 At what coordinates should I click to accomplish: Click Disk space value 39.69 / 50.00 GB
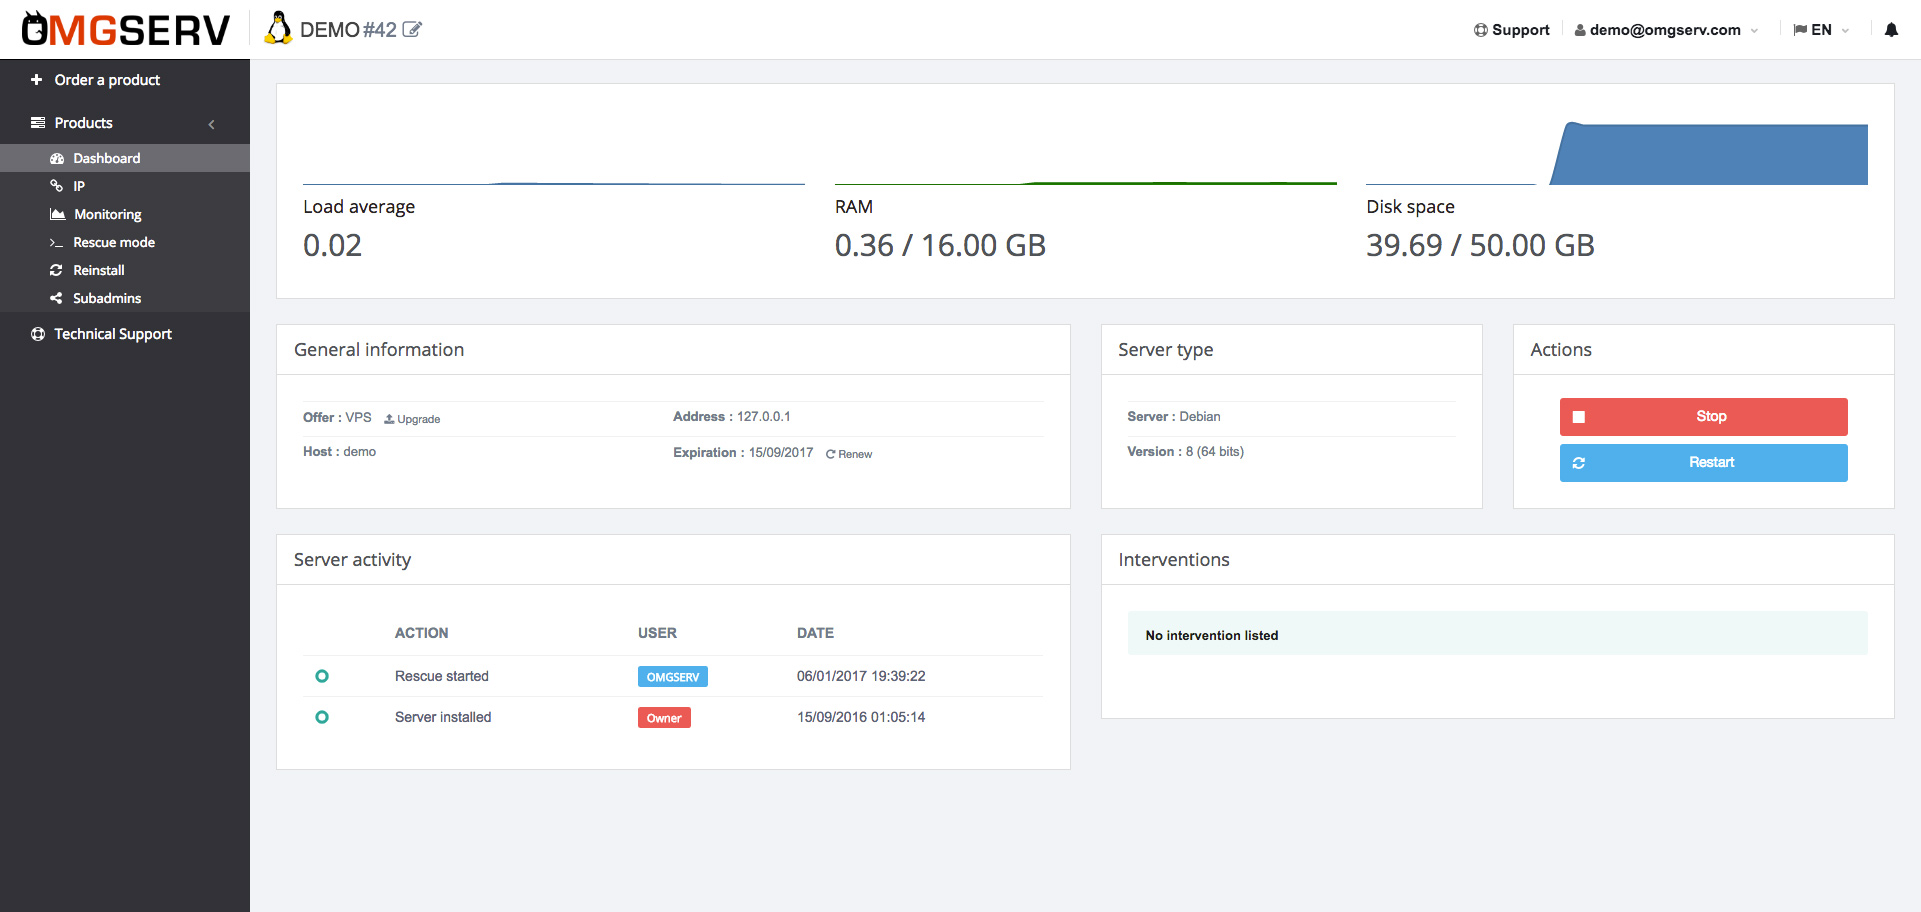tap(1480, 245)
